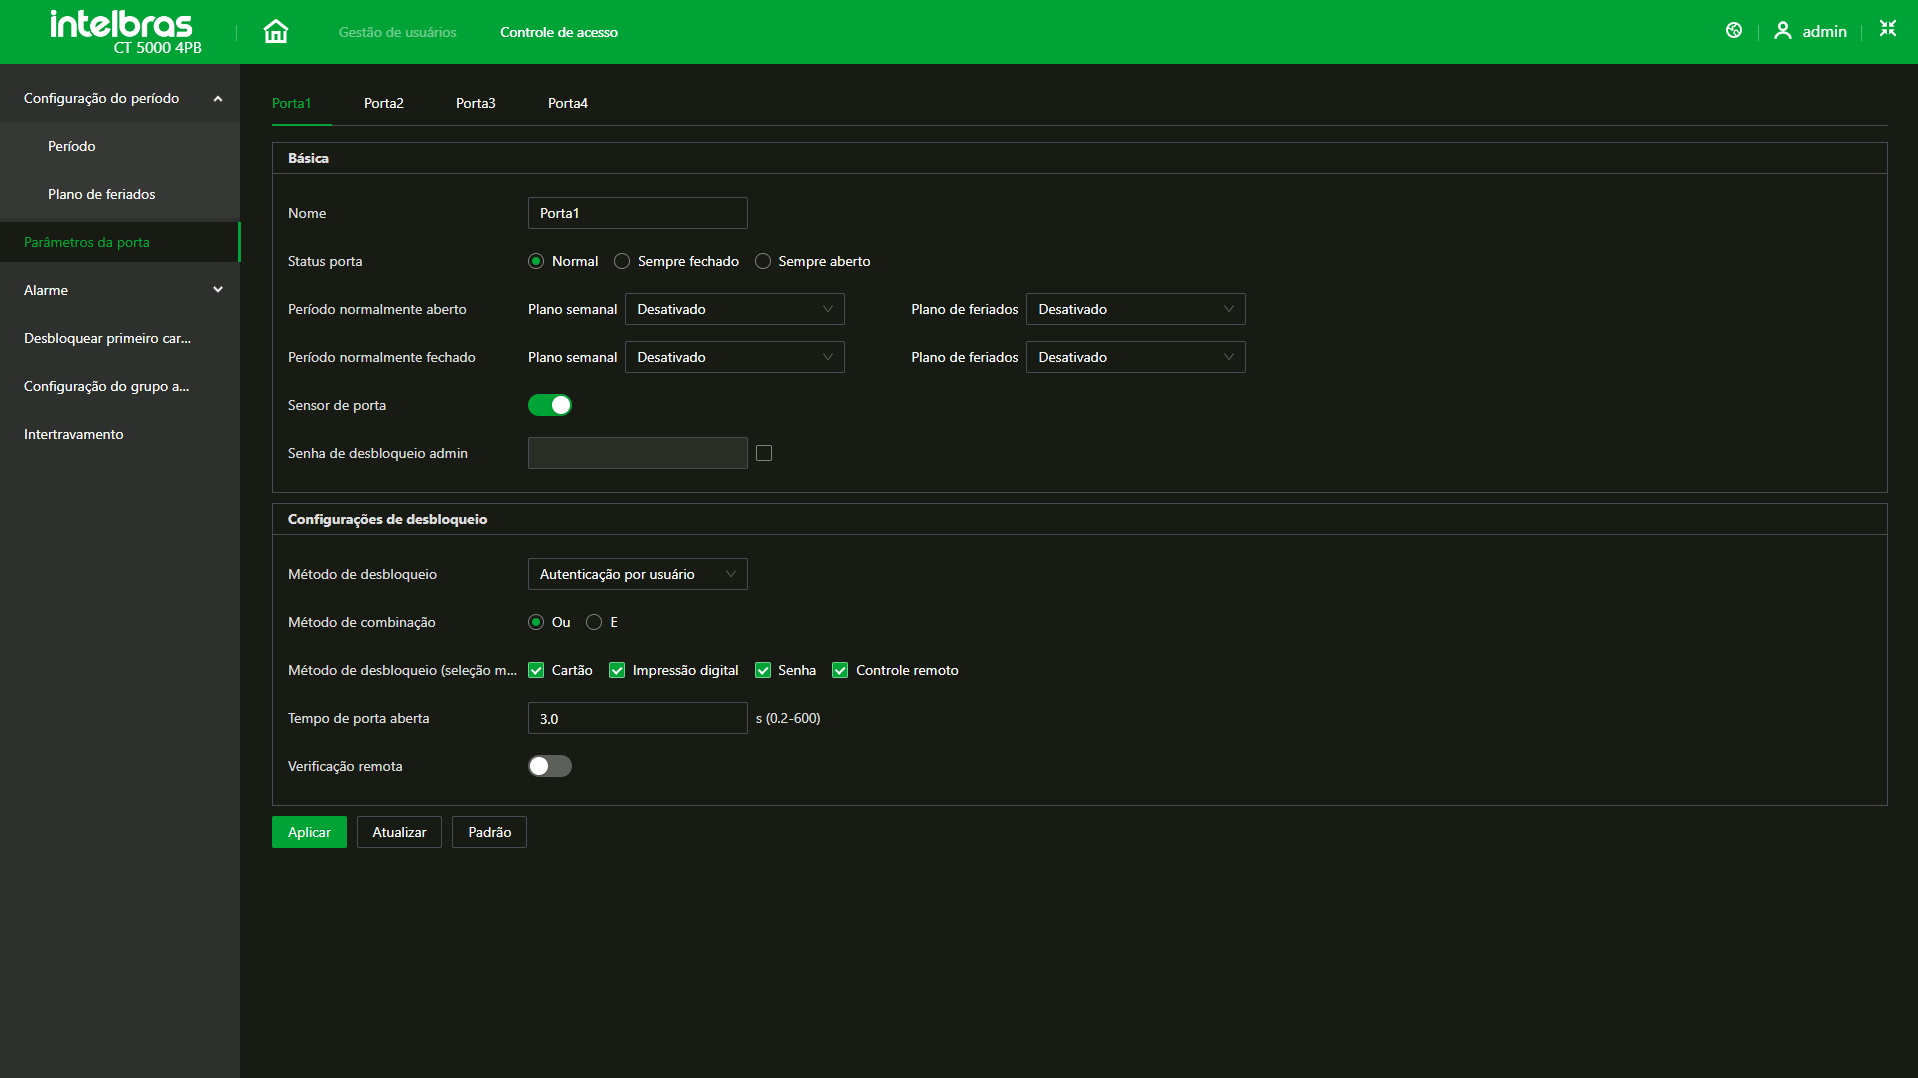Enable the Verificação remota toggle
1918x1078 pixels.
point(549,766)
